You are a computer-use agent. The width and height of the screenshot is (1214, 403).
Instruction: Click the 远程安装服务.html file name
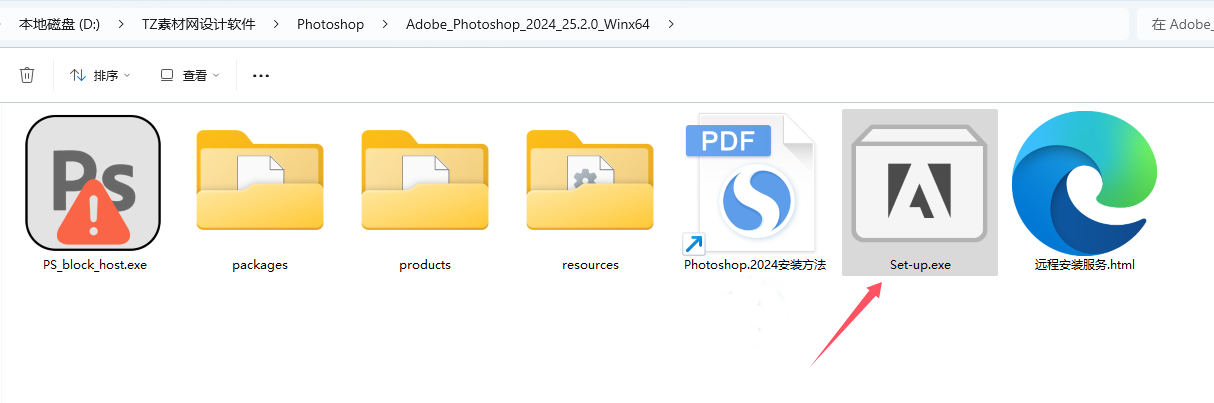click(1085, 265)
